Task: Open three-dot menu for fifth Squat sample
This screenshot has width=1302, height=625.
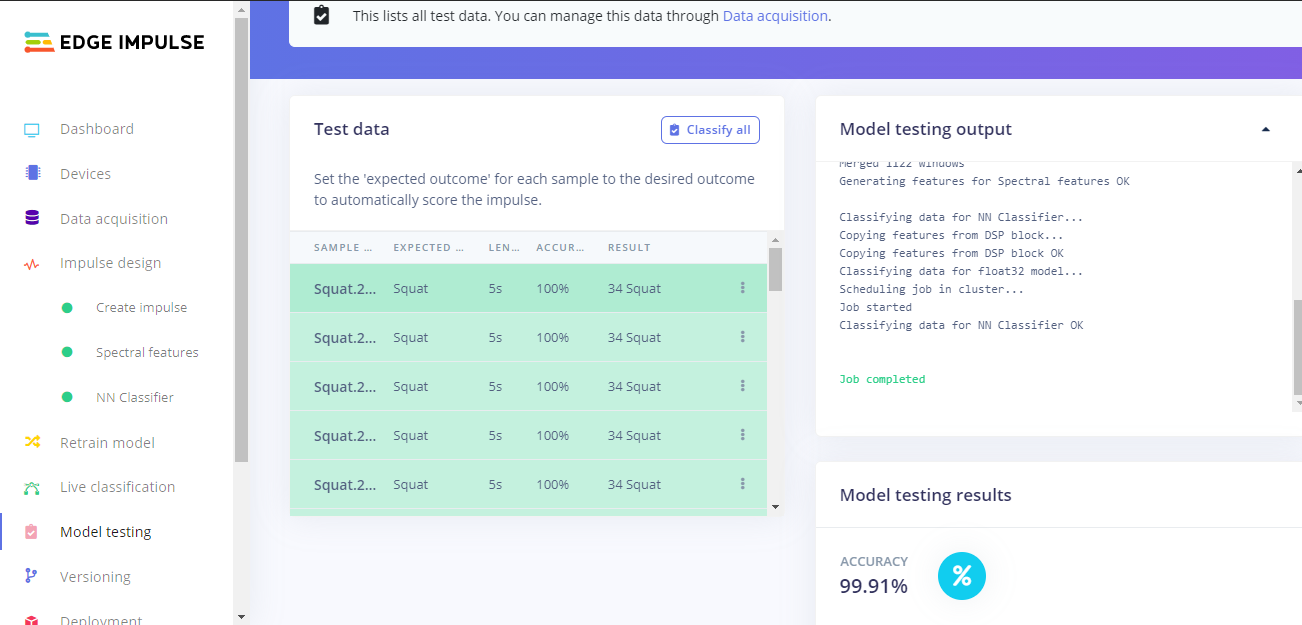Action: click(742, 484)
